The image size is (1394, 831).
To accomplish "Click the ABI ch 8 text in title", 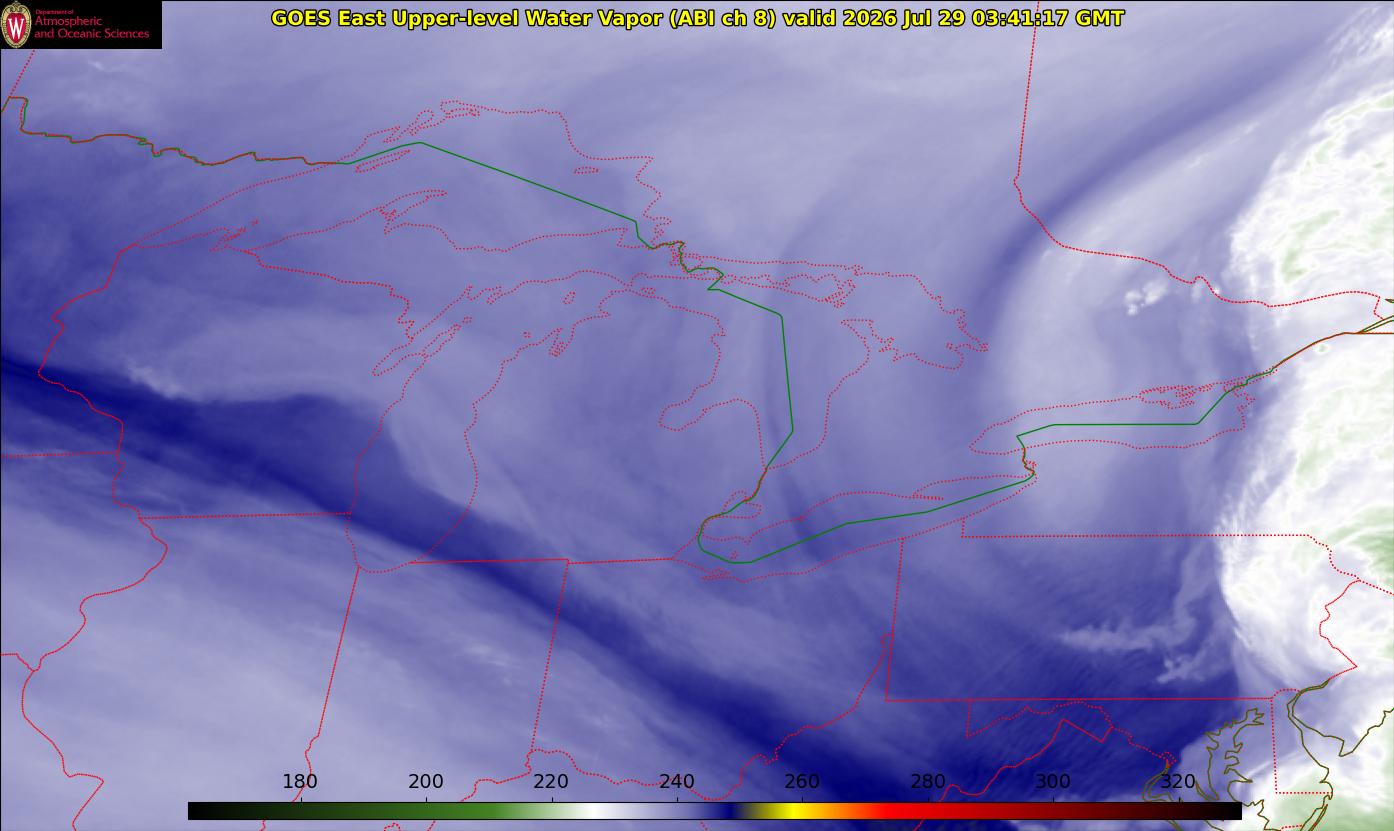I will point(711,18).
